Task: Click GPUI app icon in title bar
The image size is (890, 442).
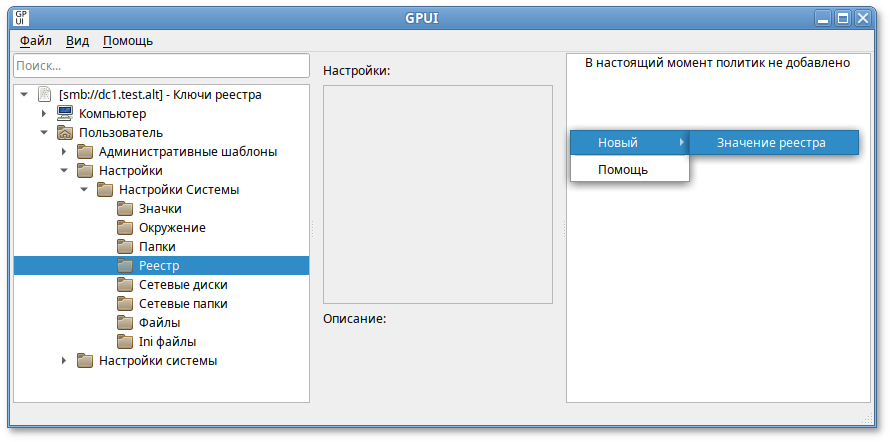Action: (20, 18)
